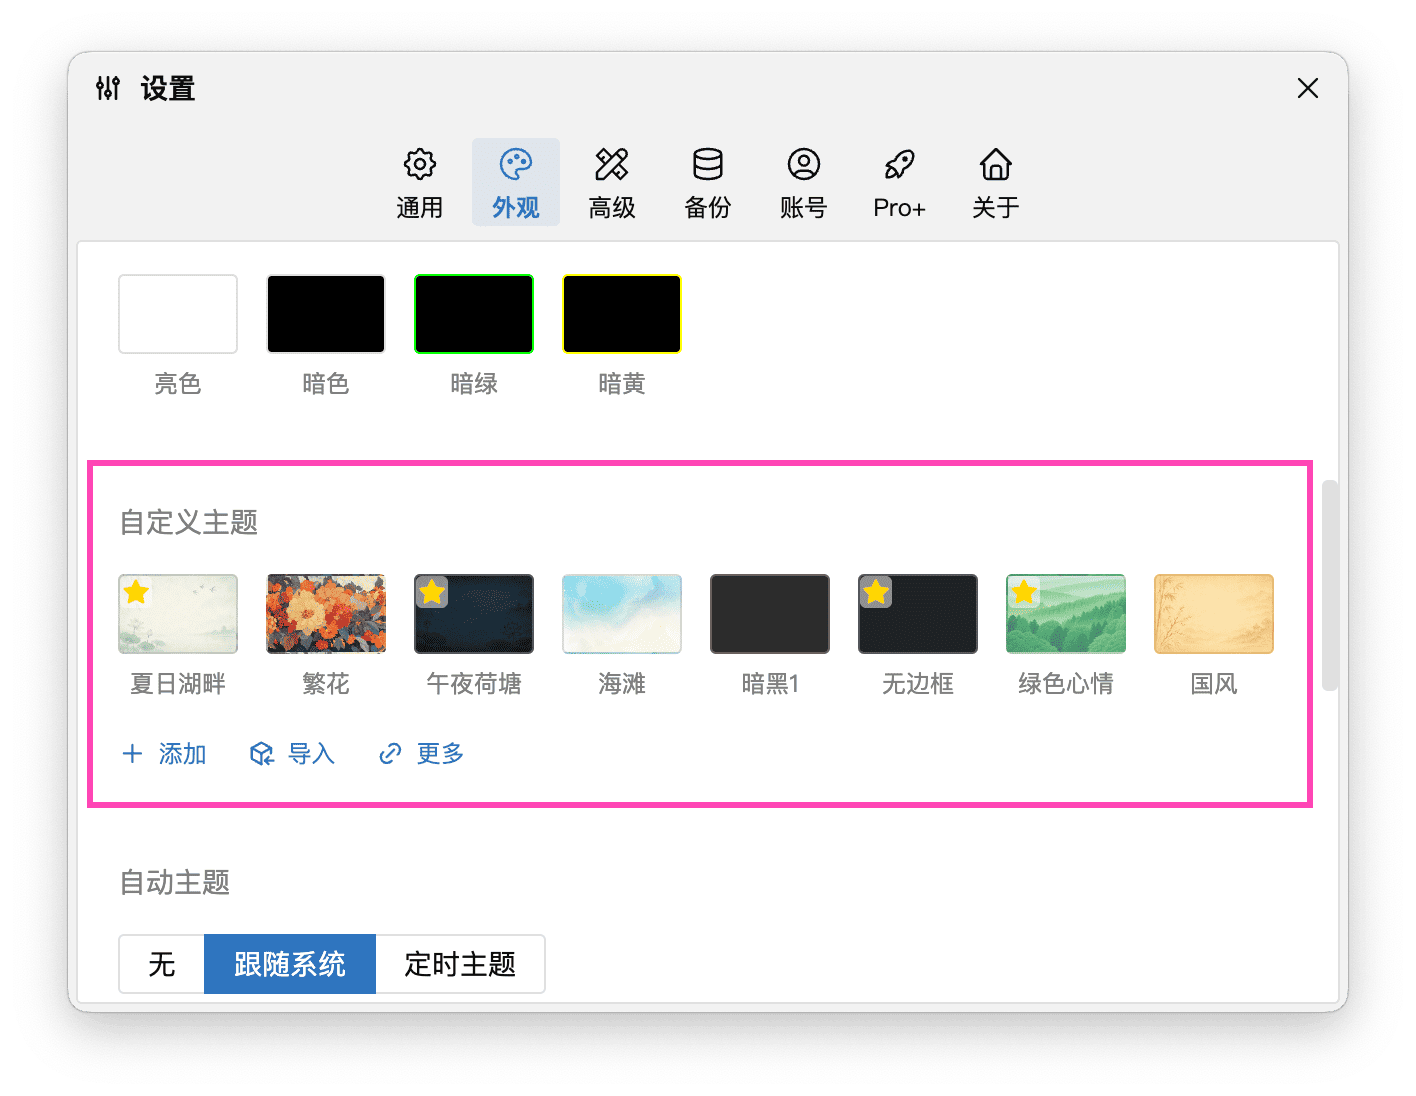Click the star badge on 午夜荷塘 theme
Screen dimensions: 1416x1096
click(432, 592)
